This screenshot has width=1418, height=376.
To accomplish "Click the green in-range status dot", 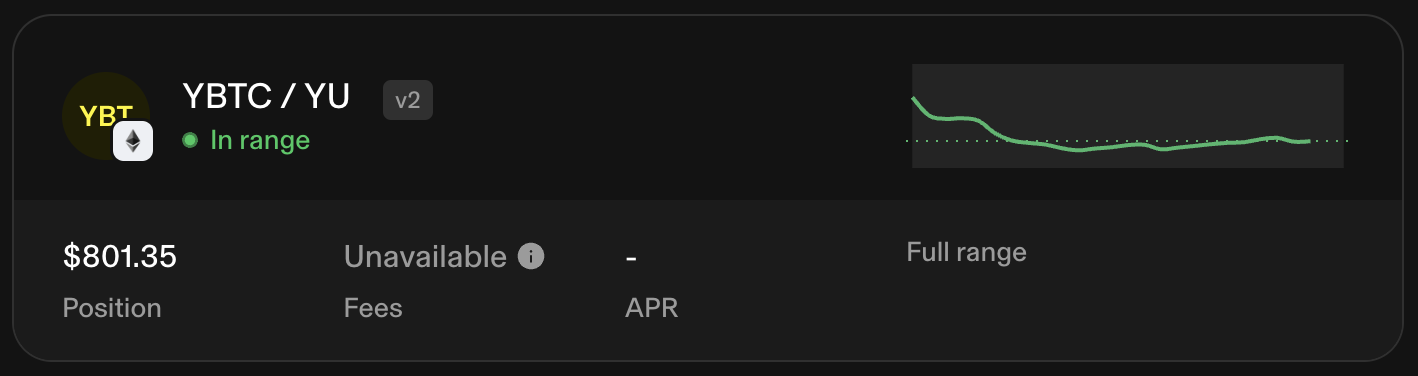I will coord(190,140).
